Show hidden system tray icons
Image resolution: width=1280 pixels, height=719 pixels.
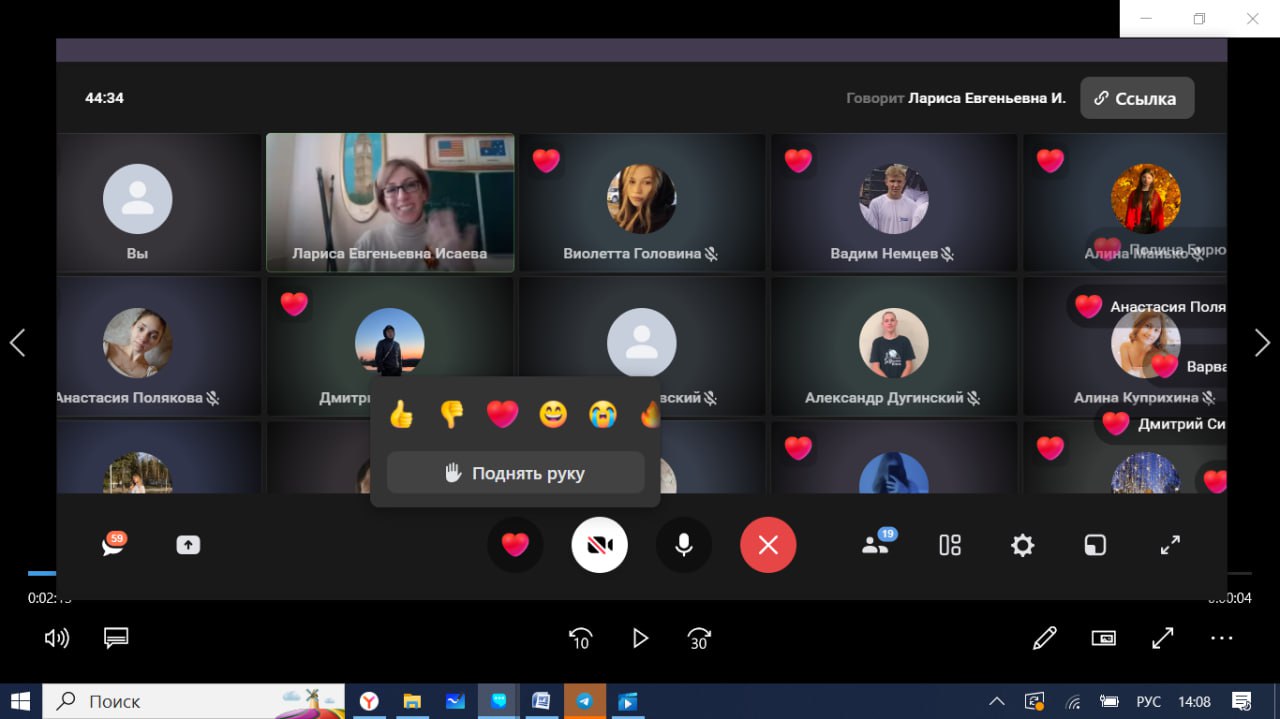coord(997,701)
